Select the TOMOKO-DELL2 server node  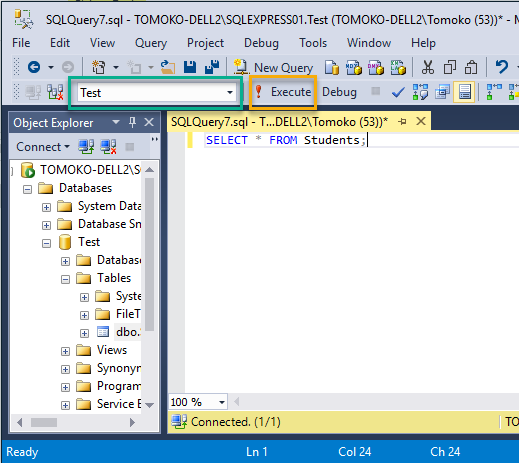coord(90,170)
